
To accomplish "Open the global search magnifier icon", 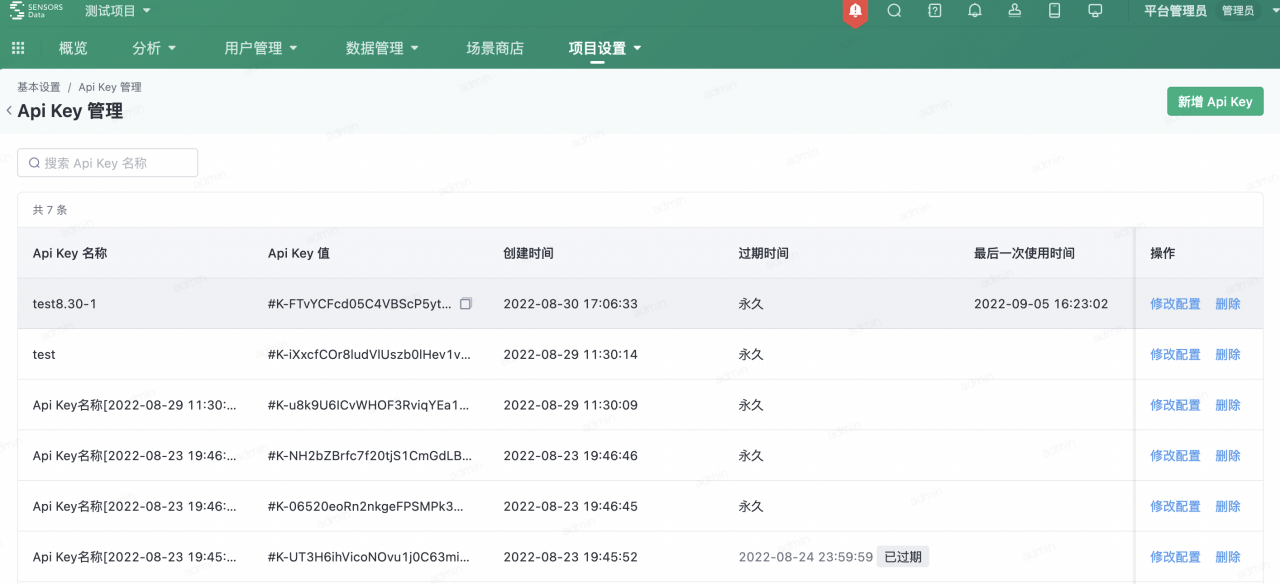I will pos(894,11).
